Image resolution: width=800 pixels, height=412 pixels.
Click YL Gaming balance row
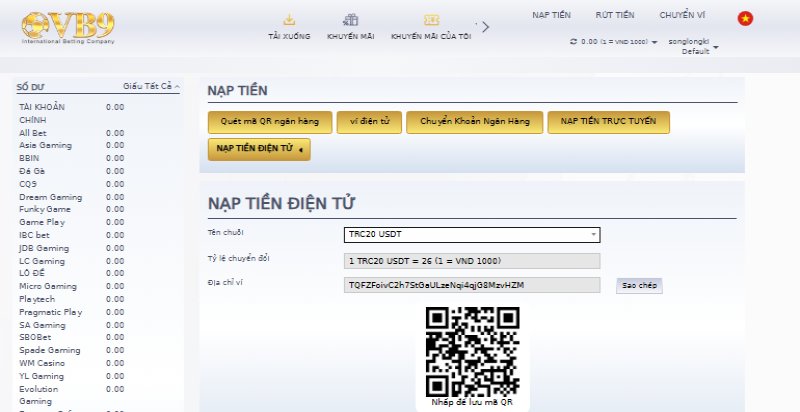pyautogui.click(x=71, y=376)
